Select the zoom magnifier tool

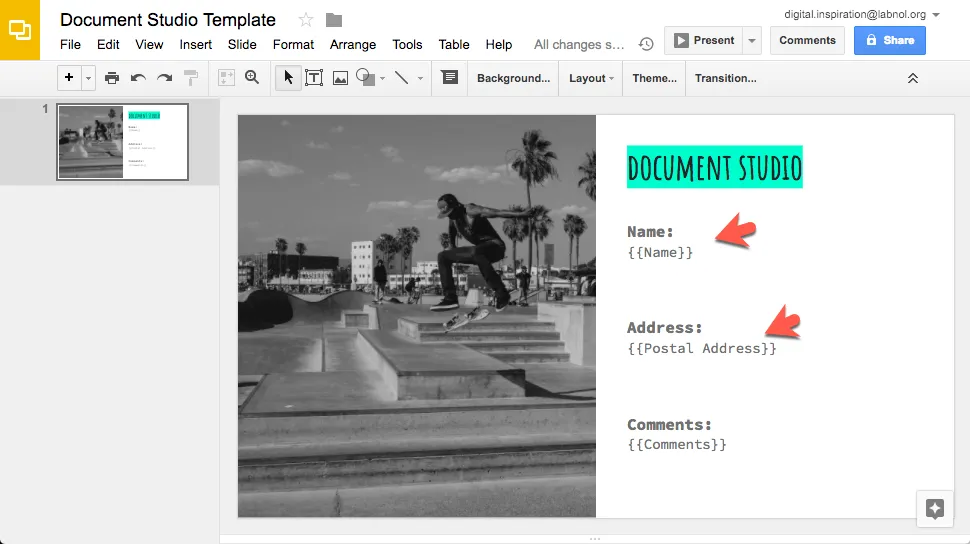tap(252, 77)
